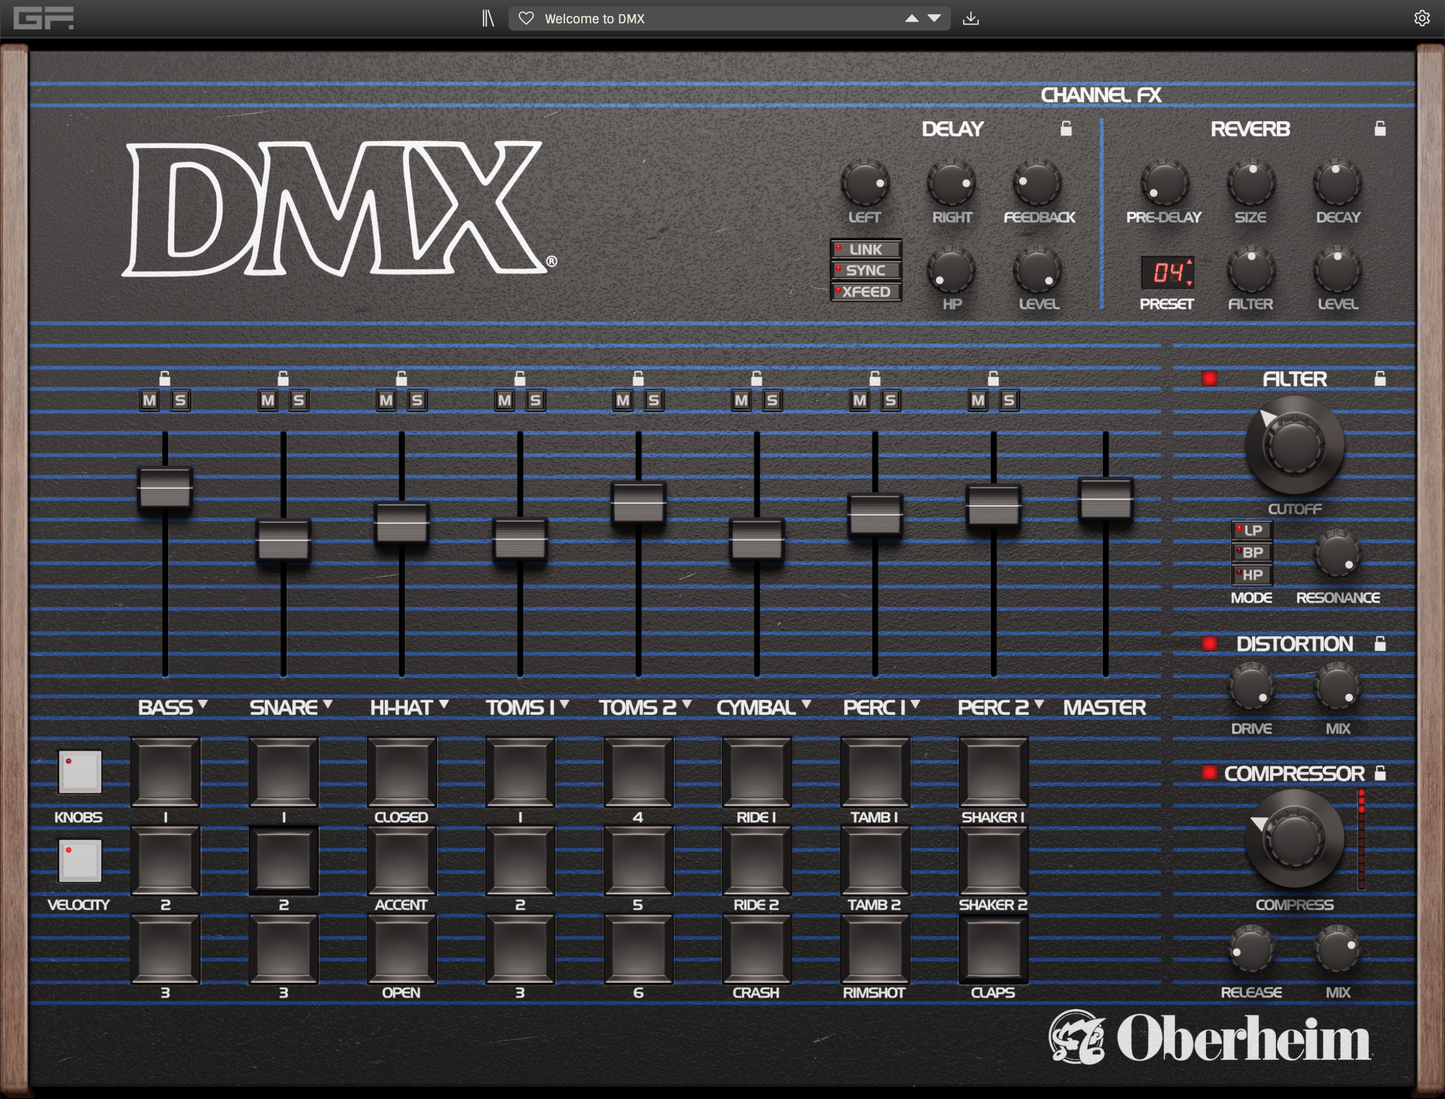Click the heart favorite icon next to preset name
Image resolution: width=1445 pixels, height=1099 pixels.
[x=526, y=18]
